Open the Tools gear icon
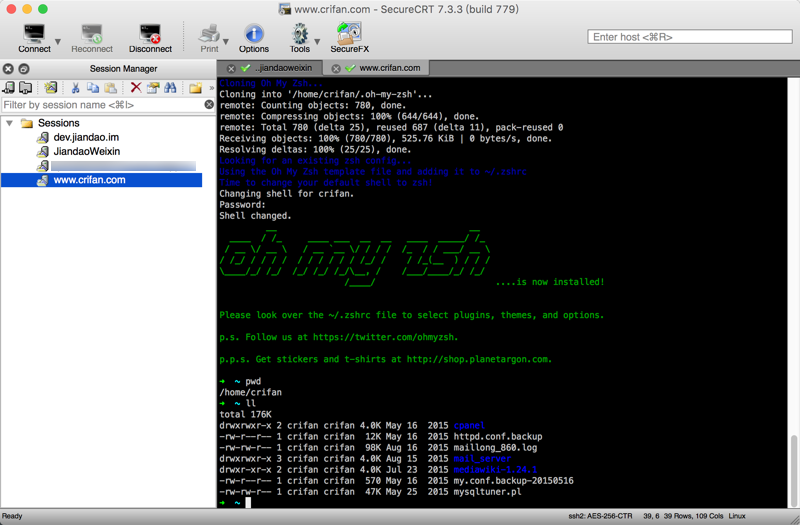Image resolution: width=800 pixels, height=525 pixels. click(x=299, y=34)
